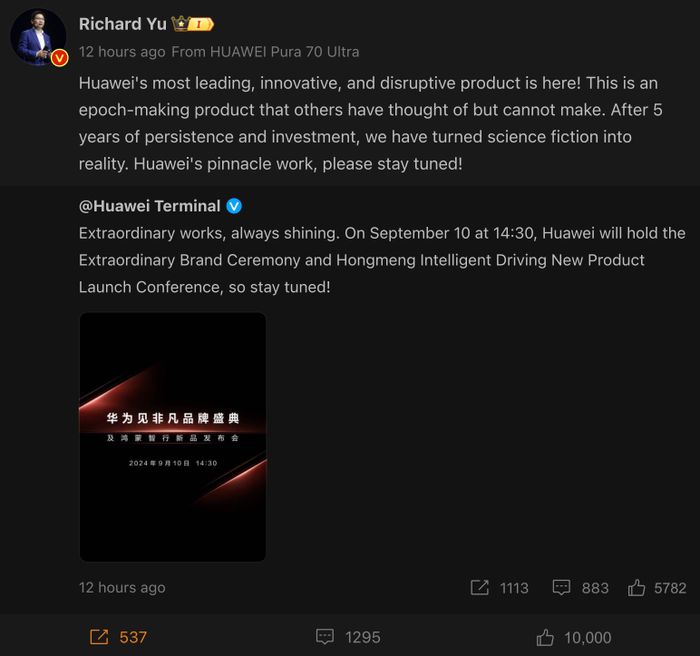Click the repost icon showing 1113

[479, 588]
